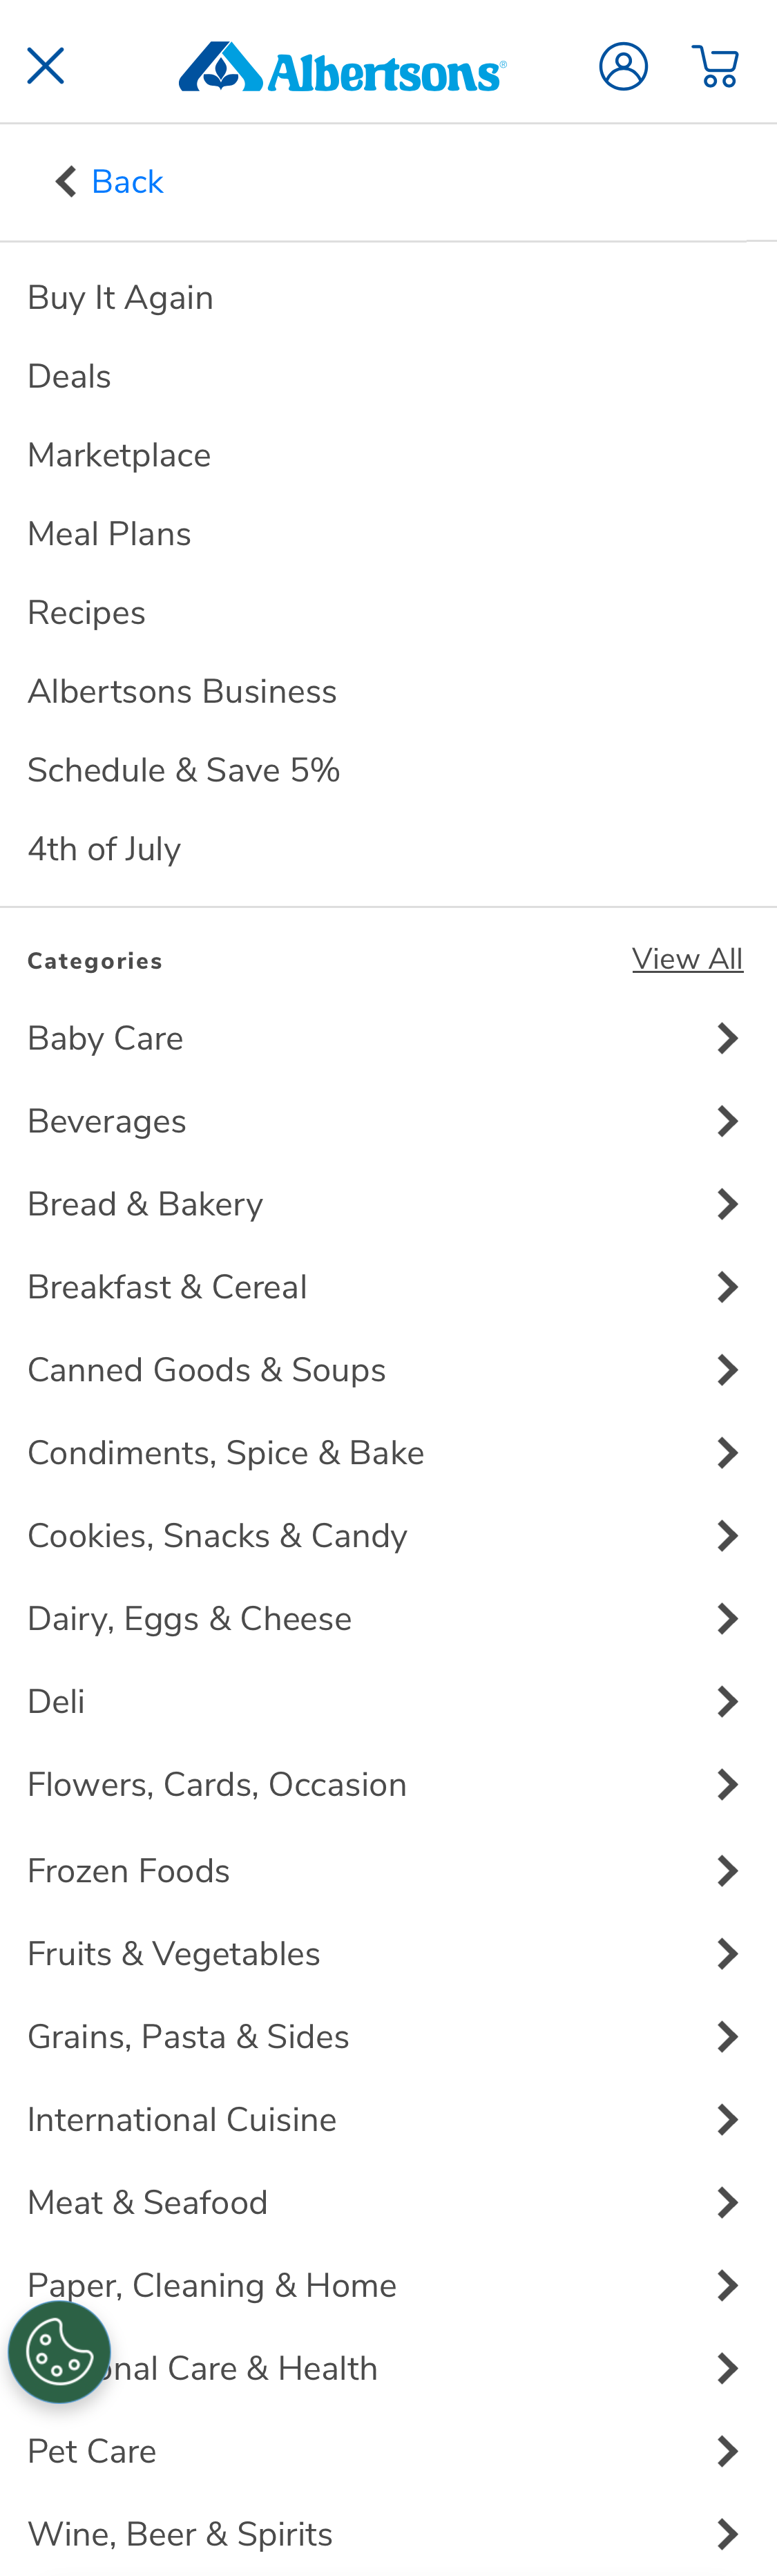Select Buy It Again
The height and width of the screenshot is (2576, 777).
click(120, 297)
